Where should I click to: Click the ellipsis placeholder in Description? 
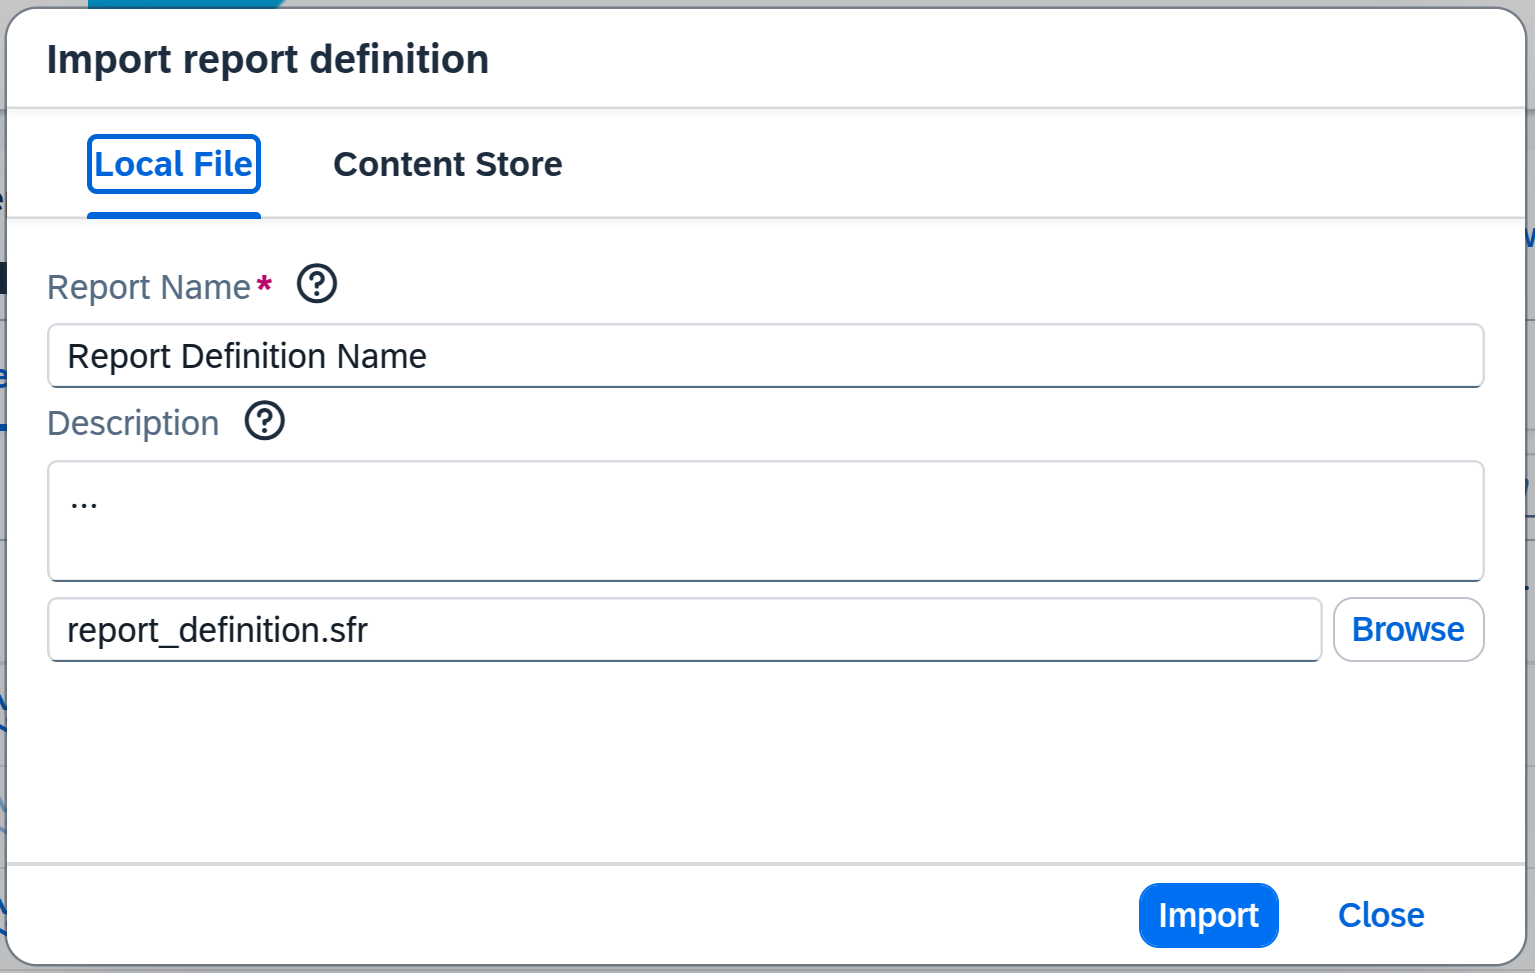84,503
